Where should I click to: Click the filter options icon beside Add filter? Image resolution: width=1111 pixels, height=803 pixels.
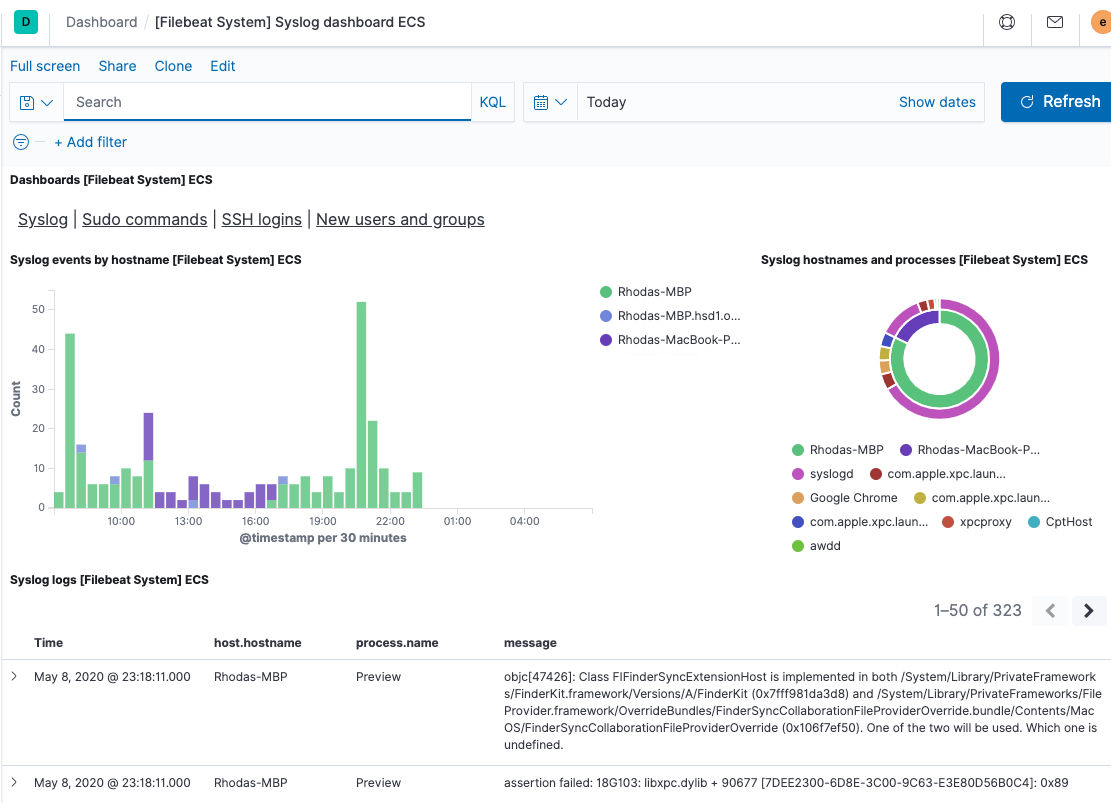pyautogui.click(x=20, y=142)
